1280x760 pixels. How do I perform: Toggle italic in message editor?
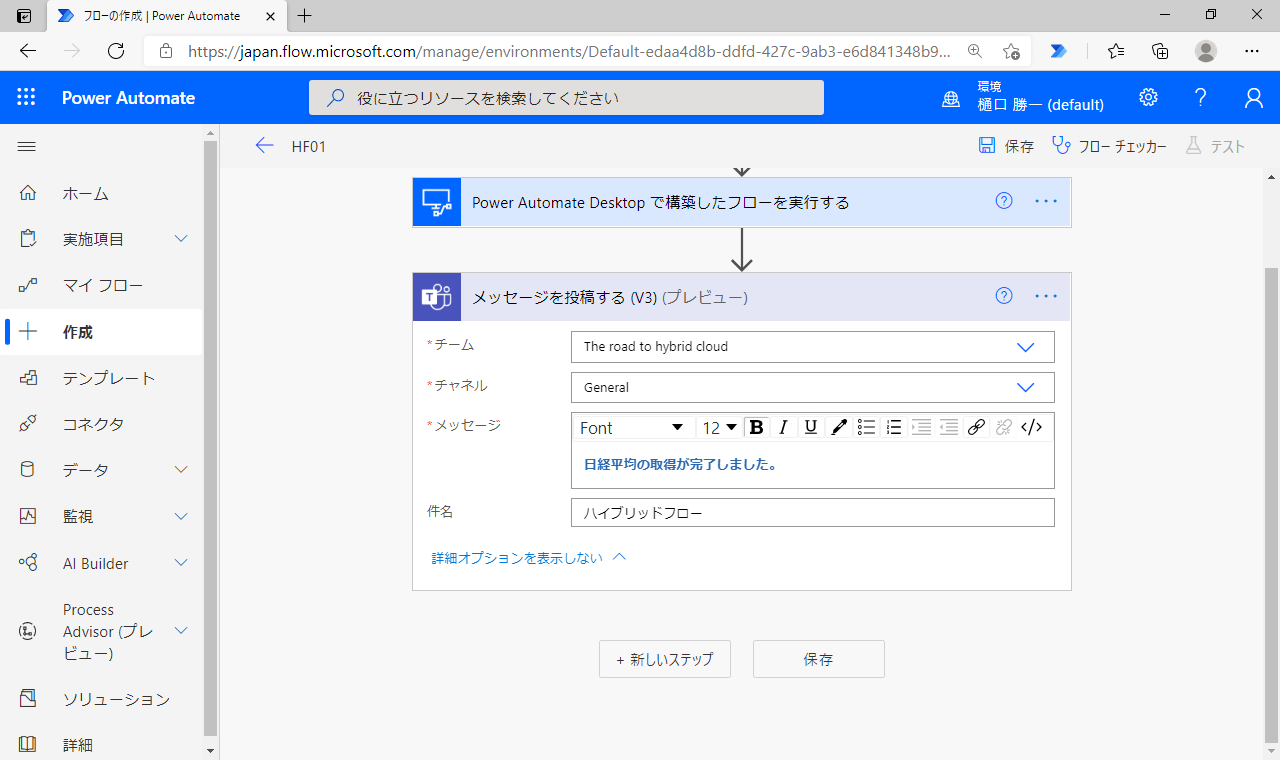coord(784,427)
